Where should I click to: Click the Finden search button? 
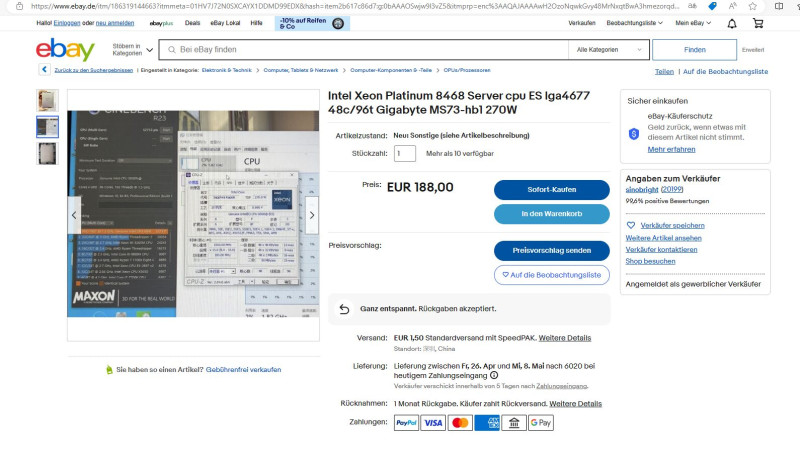pyautogui.click(x=694, y=50)
